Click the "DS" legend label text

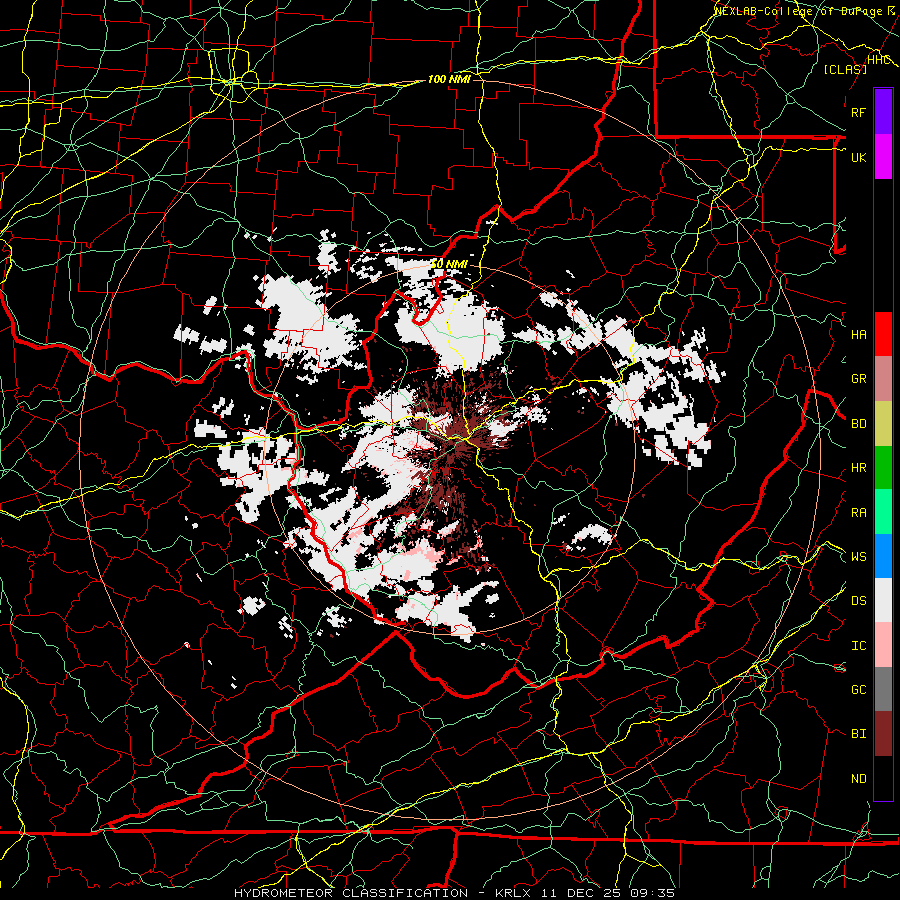pyautogui.click(x=858, y=601)
